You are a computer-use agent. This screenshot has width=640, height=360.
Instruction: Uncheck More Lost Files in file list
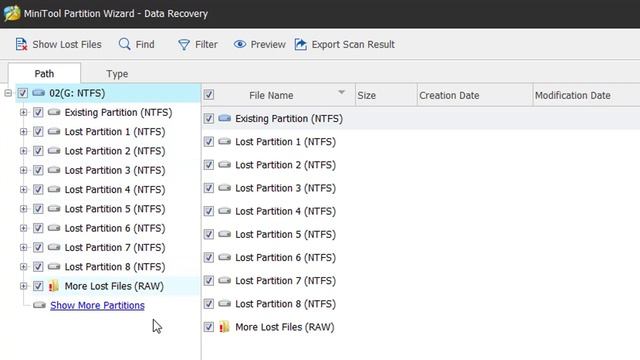tap(209, 327)
